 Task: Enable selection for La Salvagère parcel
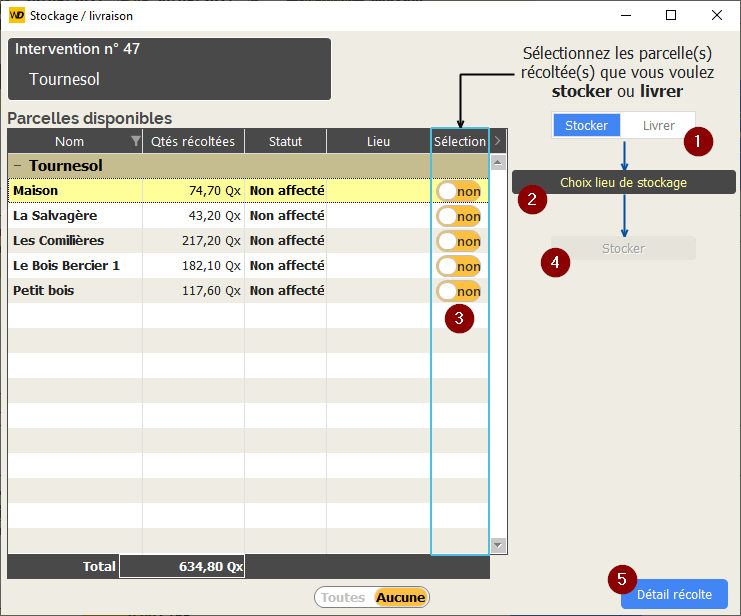coord(459,216)
